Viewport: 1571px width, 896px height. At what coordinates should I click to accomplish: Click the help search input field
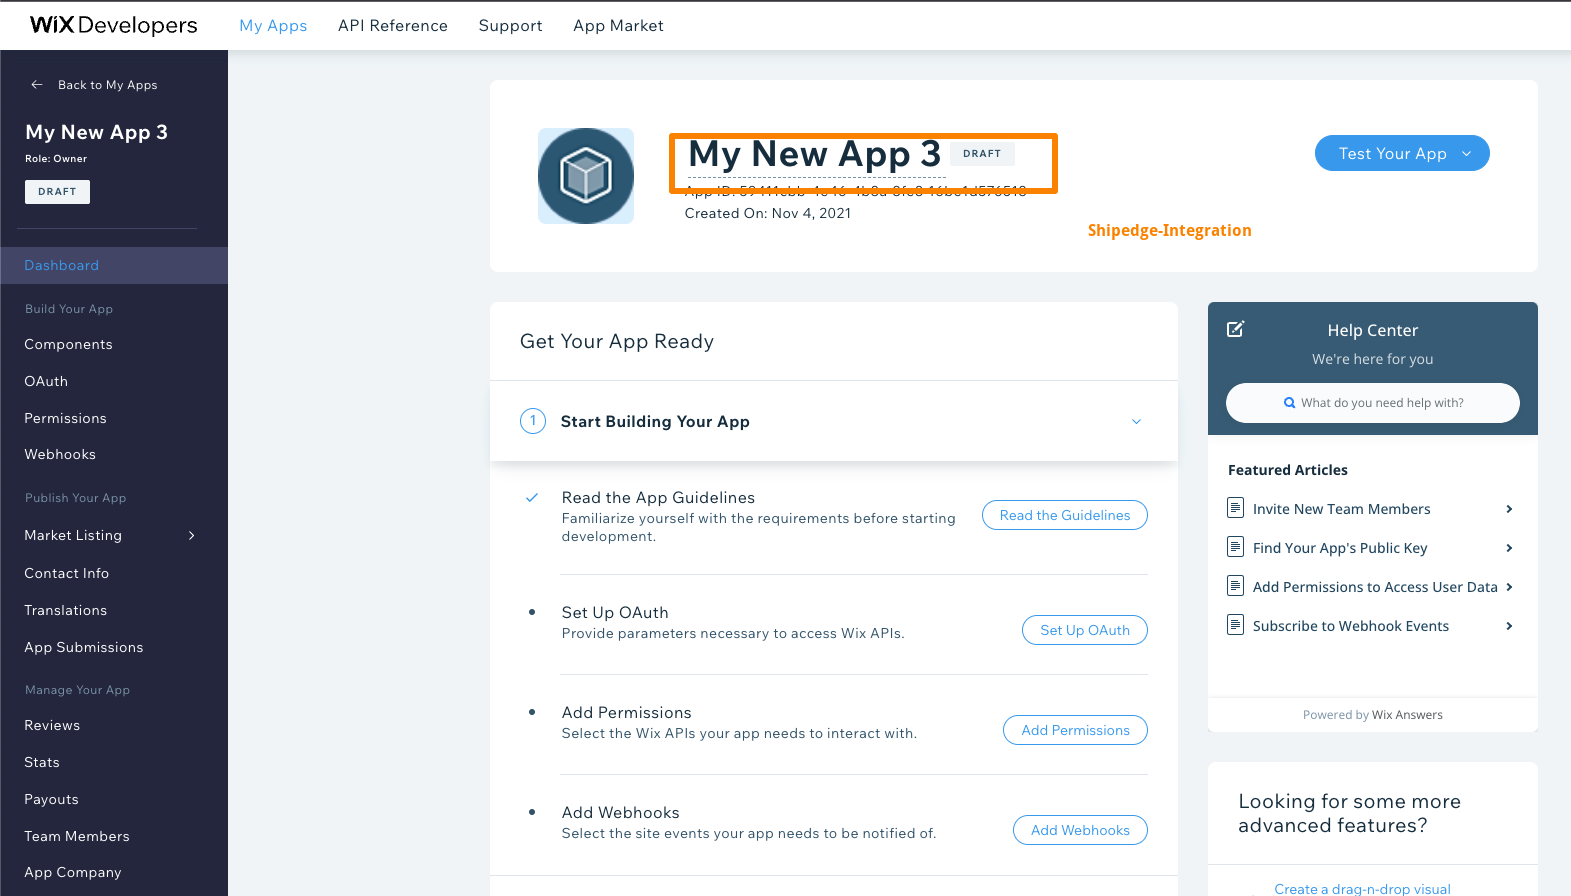(1373, 403)
